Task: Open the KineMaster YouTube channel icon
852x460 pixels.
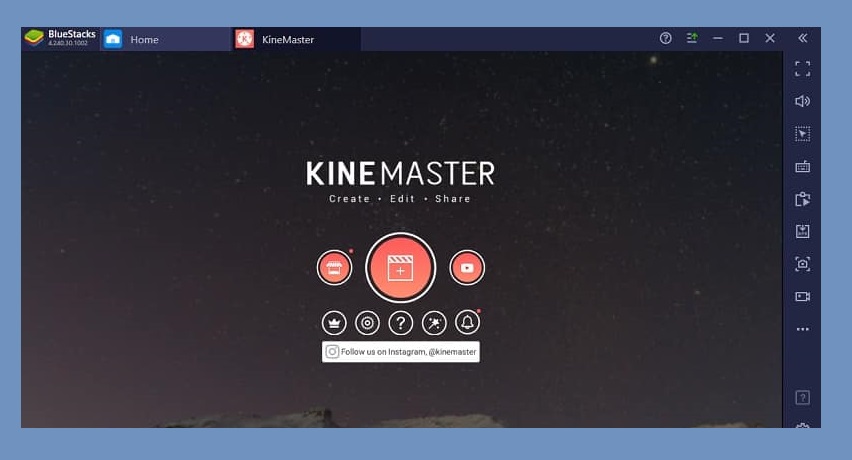Action: pyautogui.click(x=467, y=267)
